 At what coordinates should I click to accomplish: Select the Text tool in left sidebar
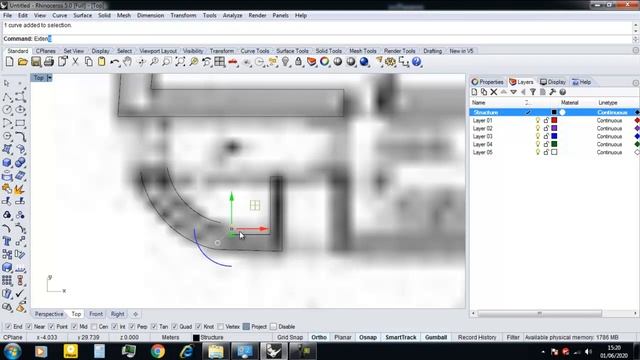7,241
